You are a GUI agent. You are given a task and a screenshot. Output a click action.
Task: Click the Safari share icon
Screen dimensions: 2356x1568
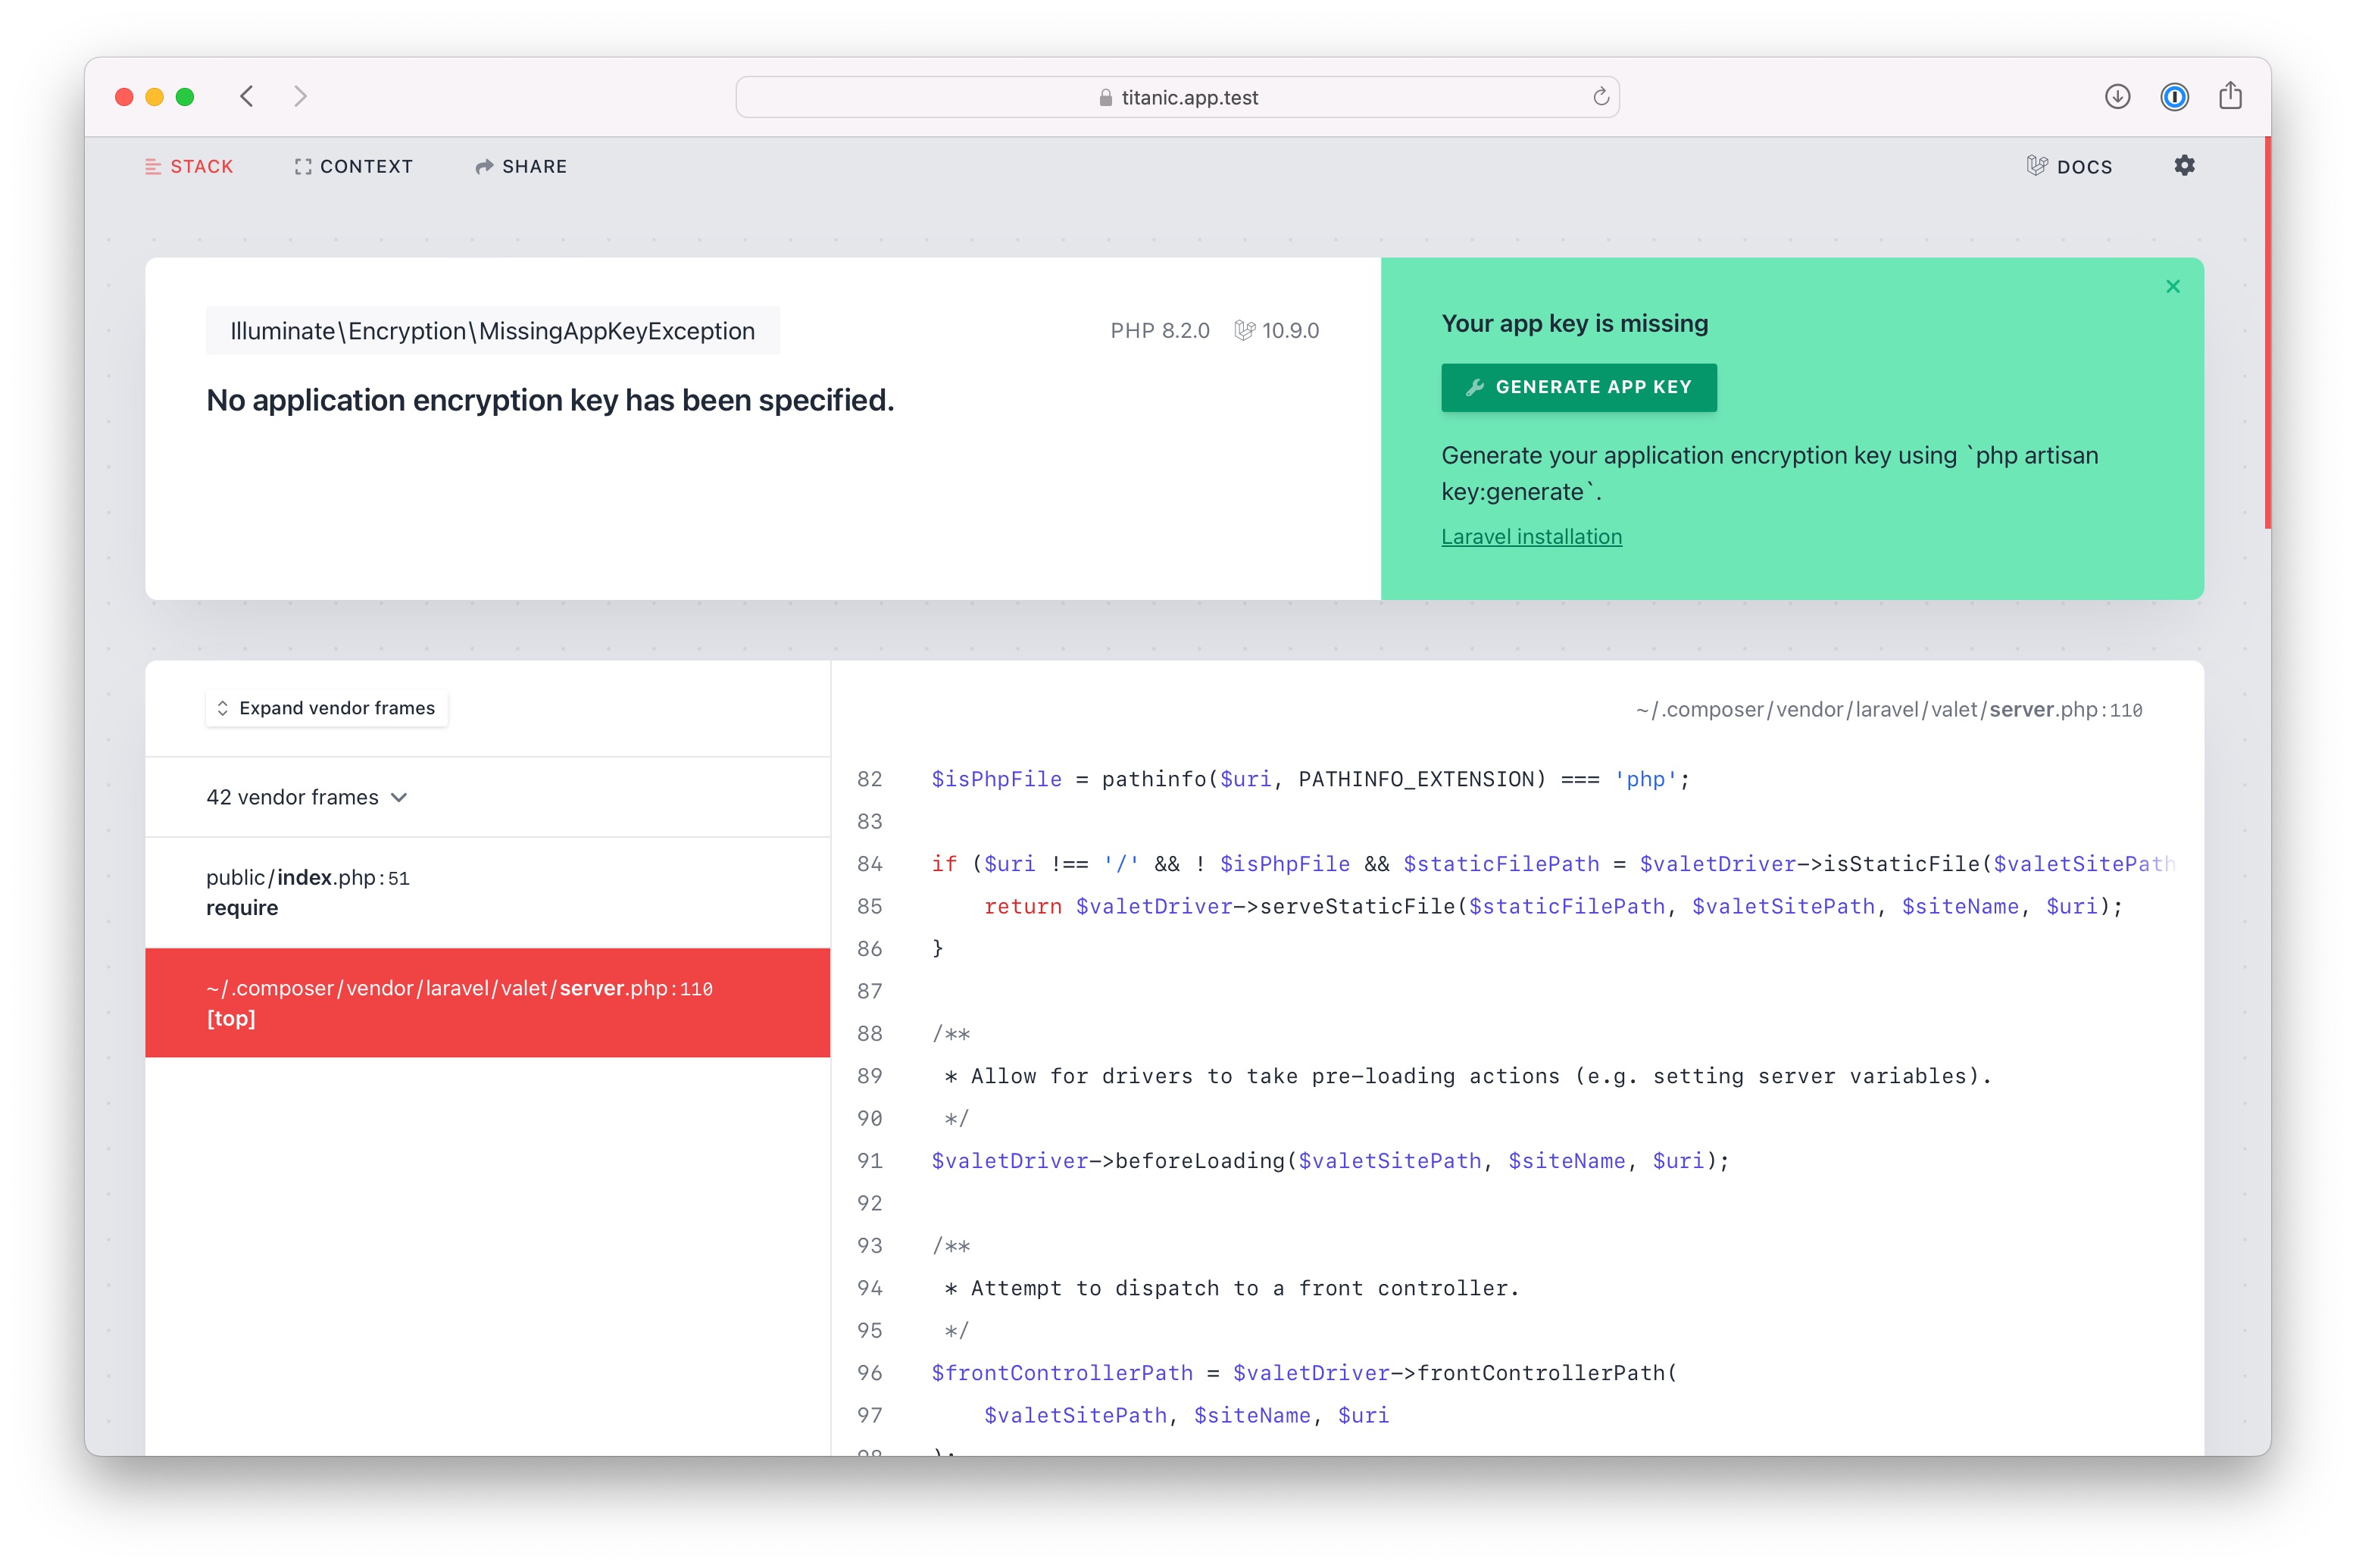pos(2230,97)
